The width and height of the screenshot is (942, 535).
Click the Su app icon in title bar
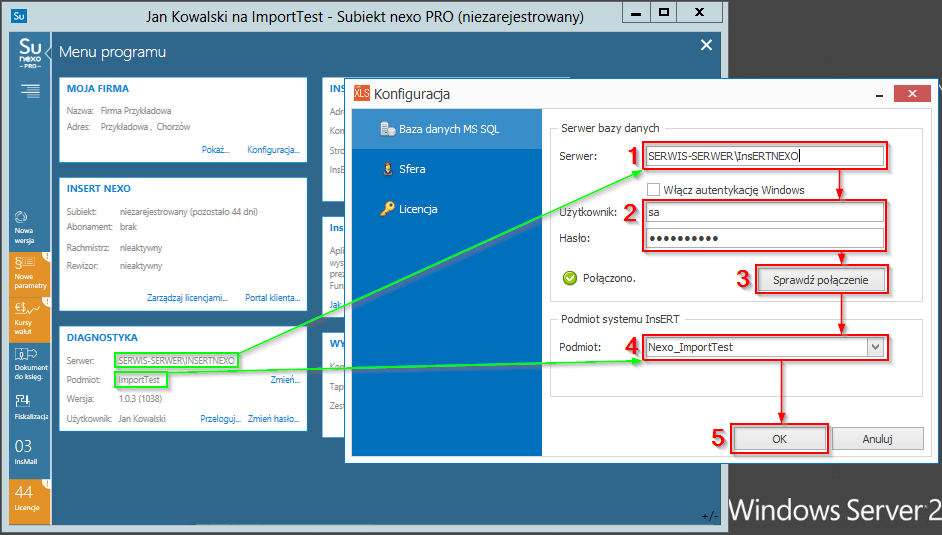pyautogui.click(x=19, y=16)
